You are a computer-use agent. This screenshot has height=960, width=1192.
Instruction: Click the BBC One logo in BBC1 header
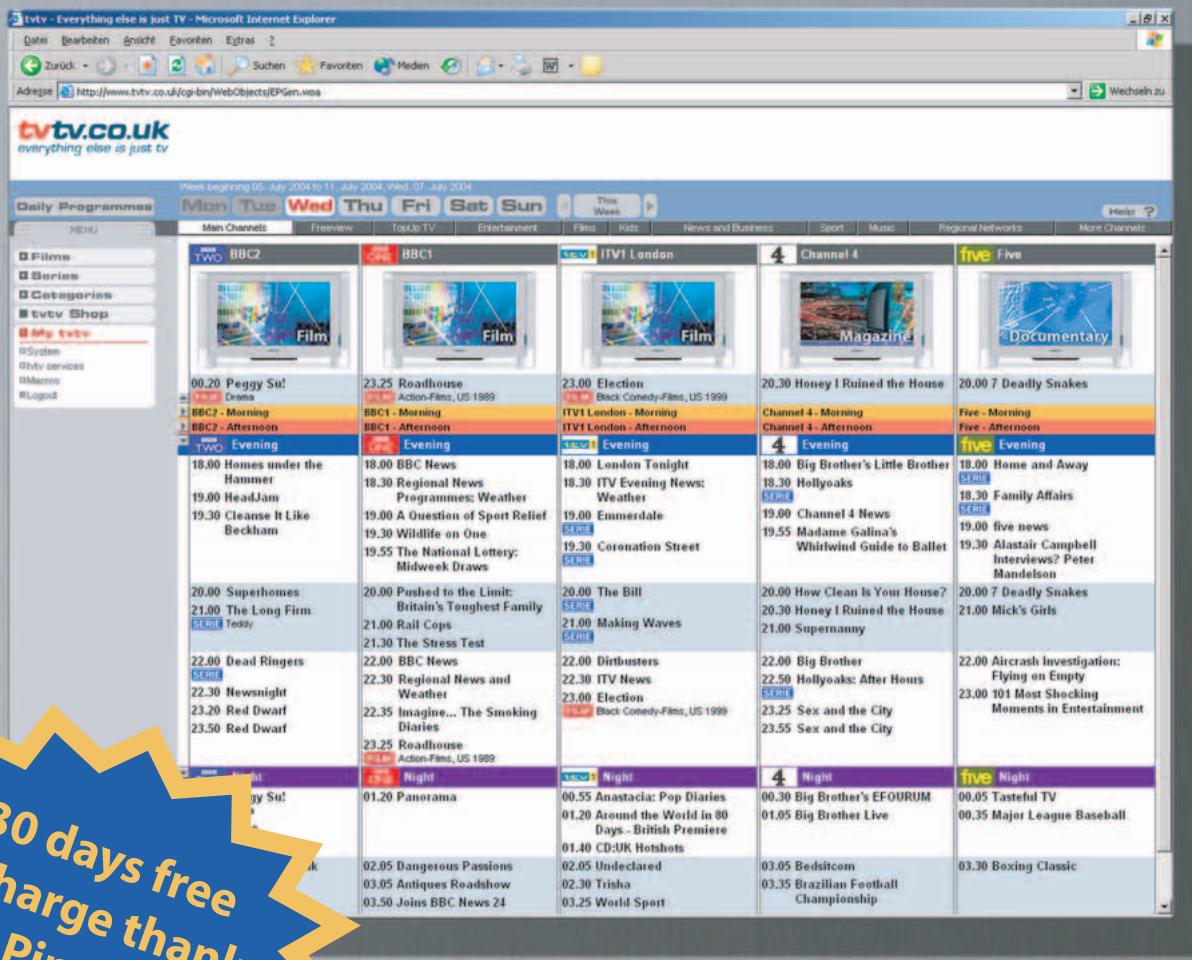[x=379, y=255]
